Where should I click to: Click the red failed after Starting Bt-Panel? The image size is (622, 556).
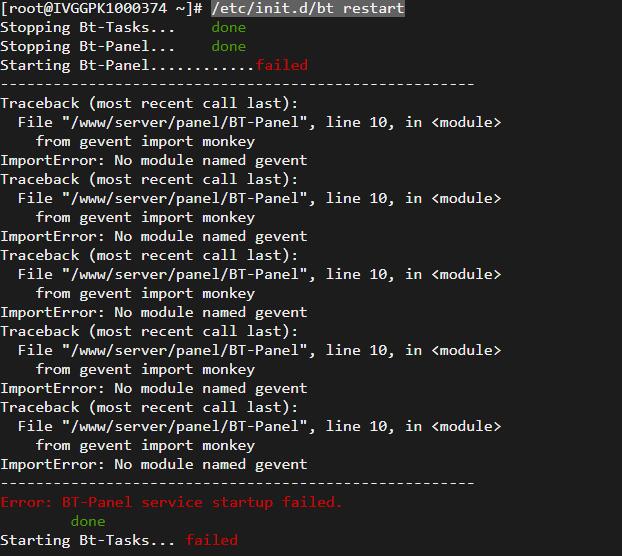[282, 65]
